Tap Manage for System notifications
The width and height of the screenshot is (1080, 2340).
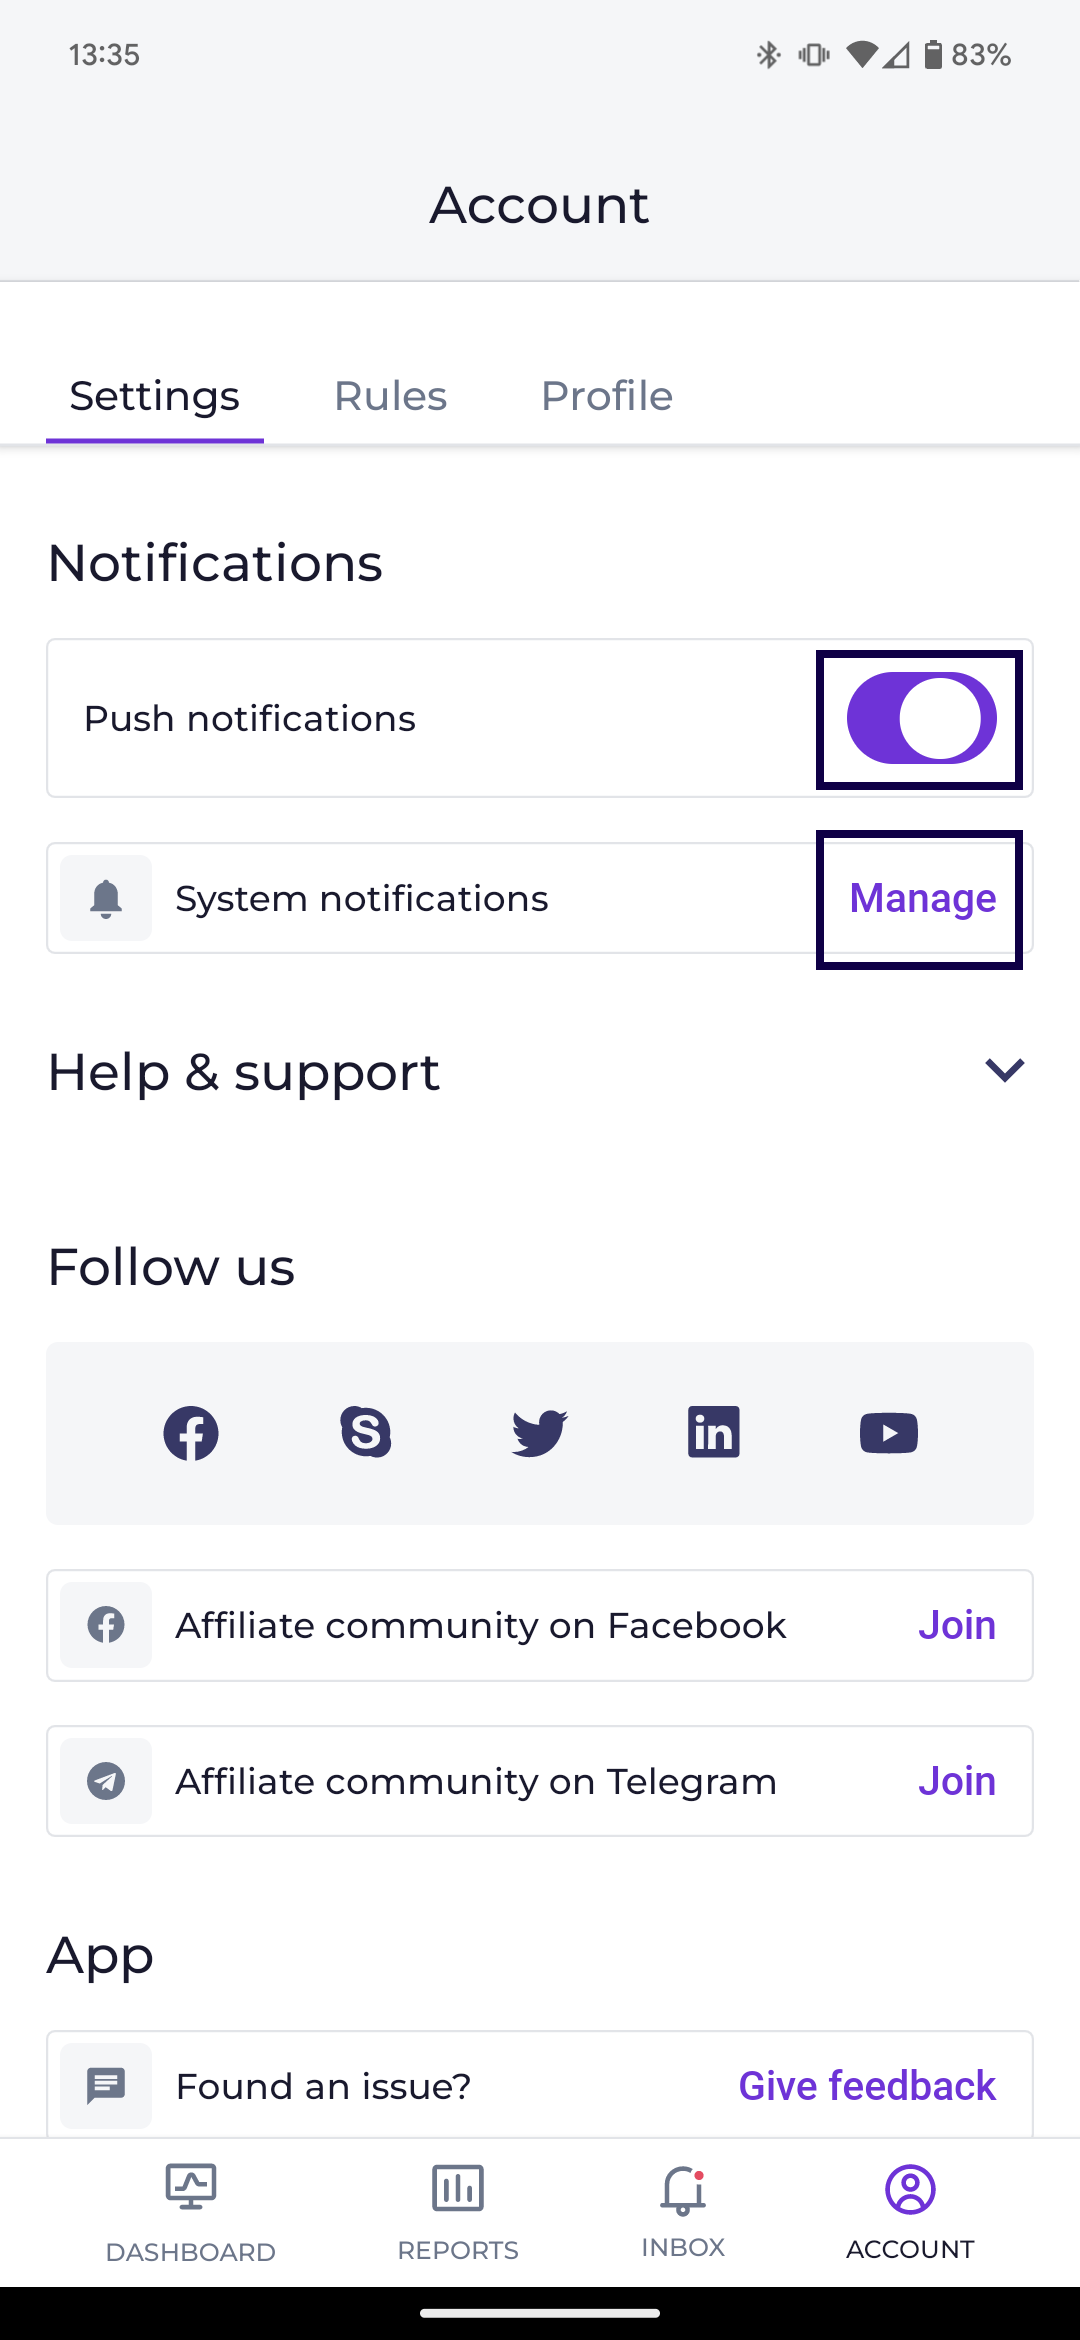click(x=922, y=898)
